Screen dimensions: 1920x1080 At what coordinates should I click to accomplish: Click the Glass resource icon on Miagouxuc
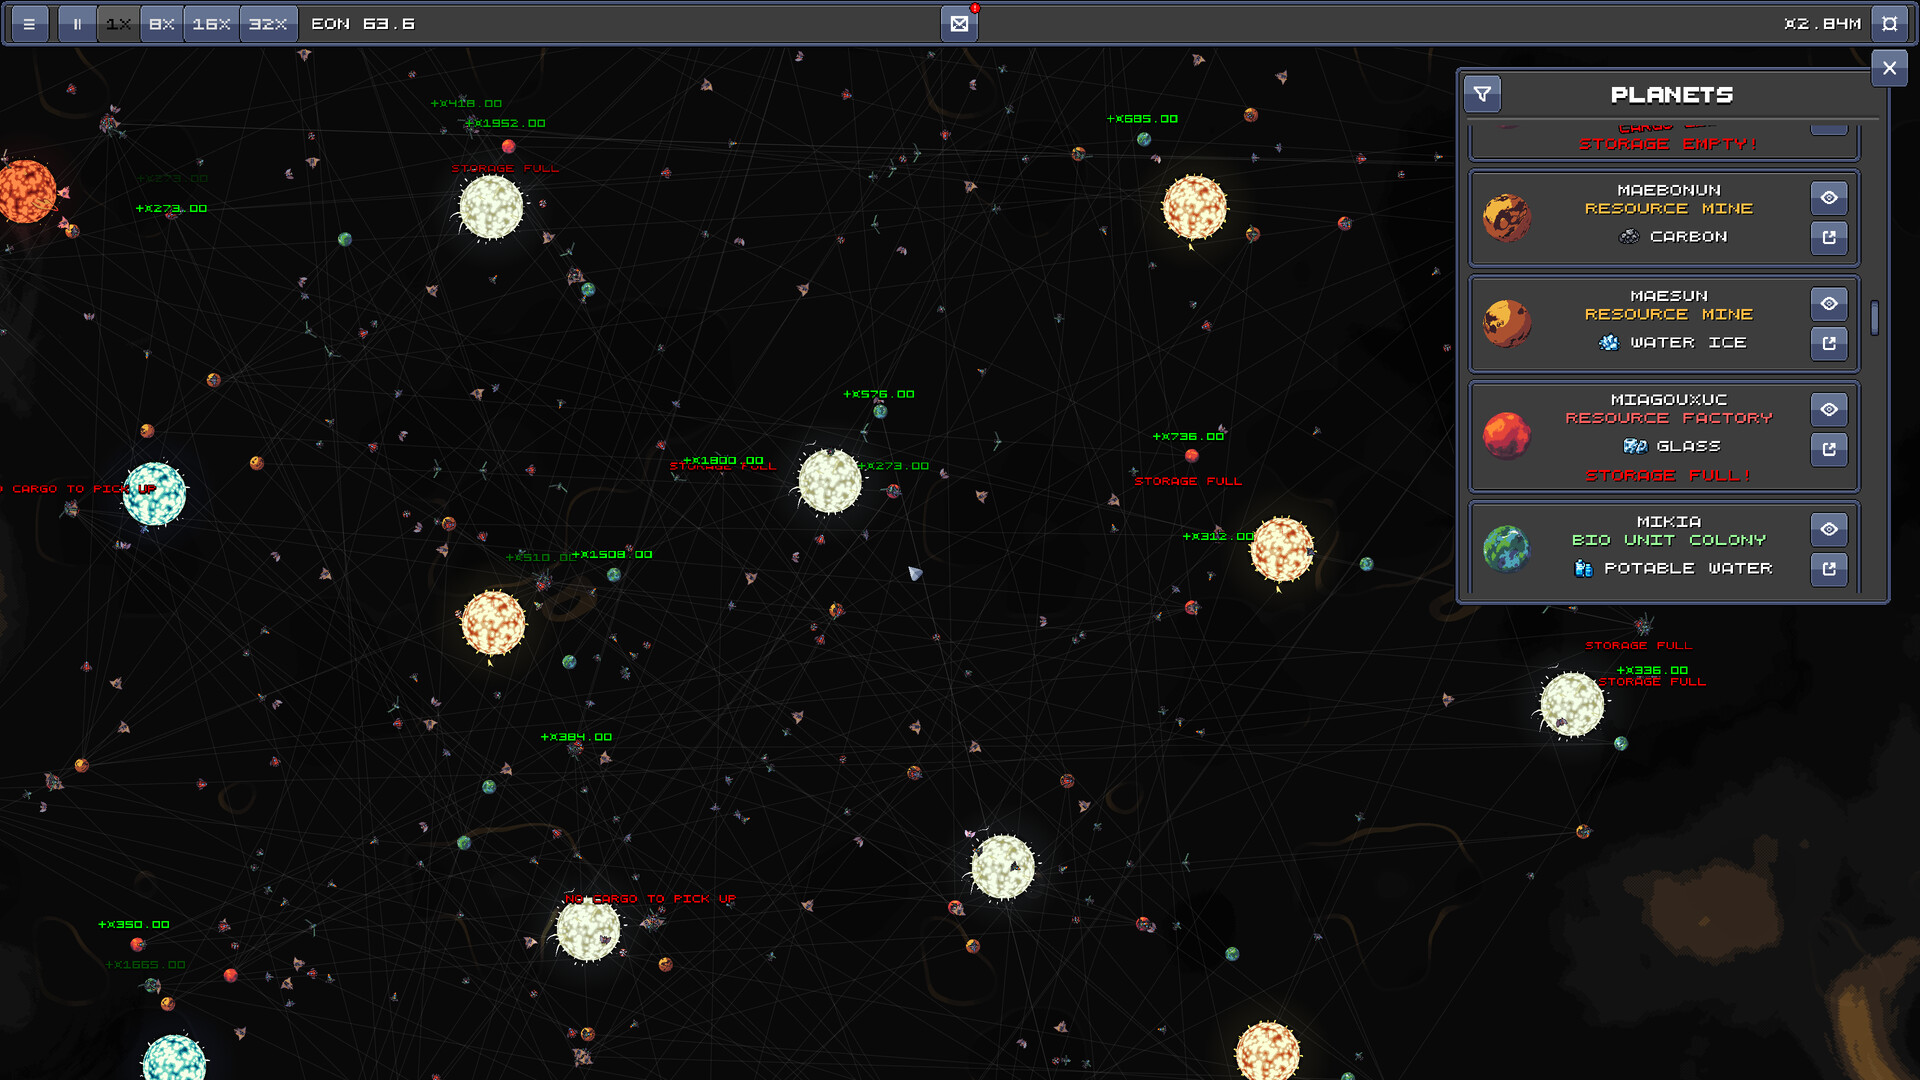pos(1637,447)
